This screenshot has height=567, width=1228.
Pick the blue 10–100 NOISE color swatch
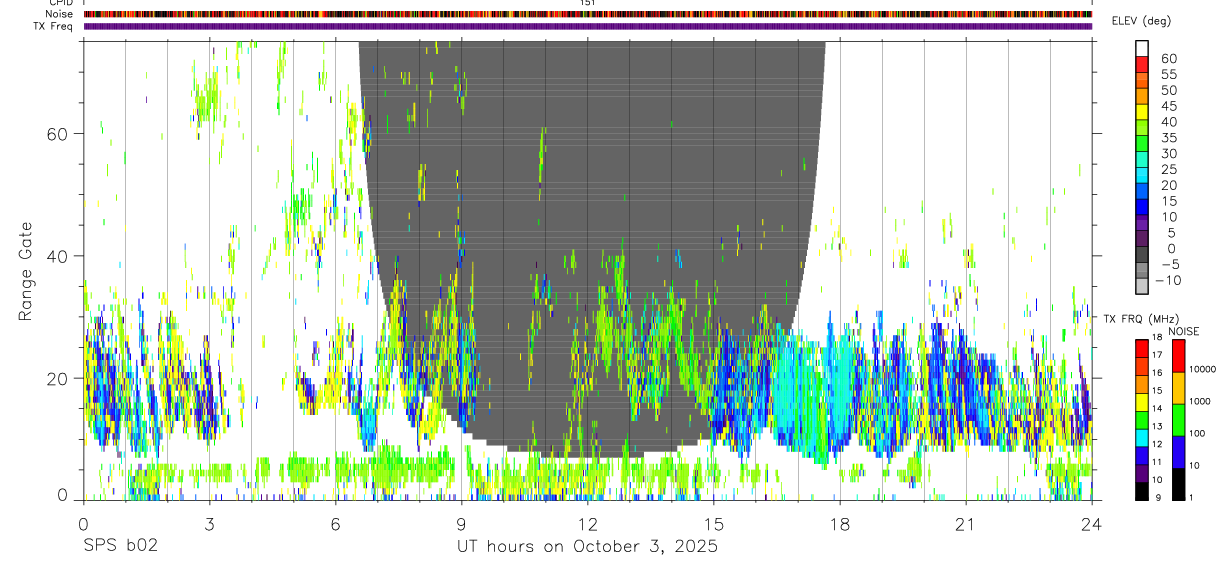(1178, 451)
